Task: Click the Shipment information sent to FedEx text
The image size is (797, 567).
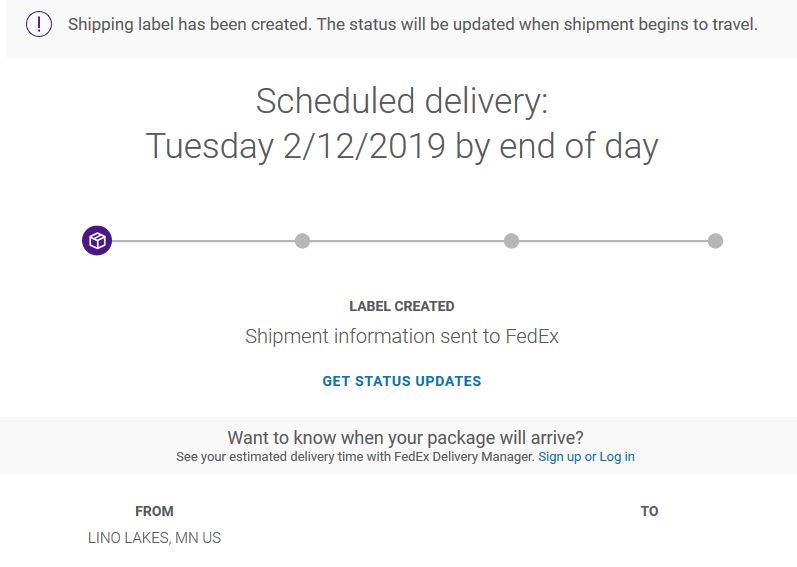Action: pos(402,336)
